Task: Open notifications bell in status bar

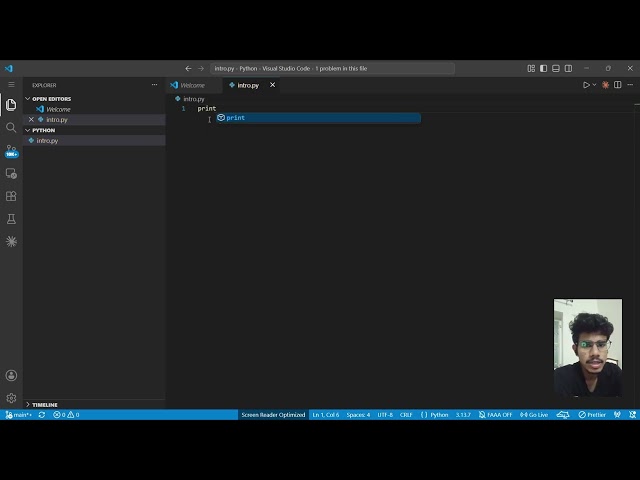Action: tap(632, 415)
